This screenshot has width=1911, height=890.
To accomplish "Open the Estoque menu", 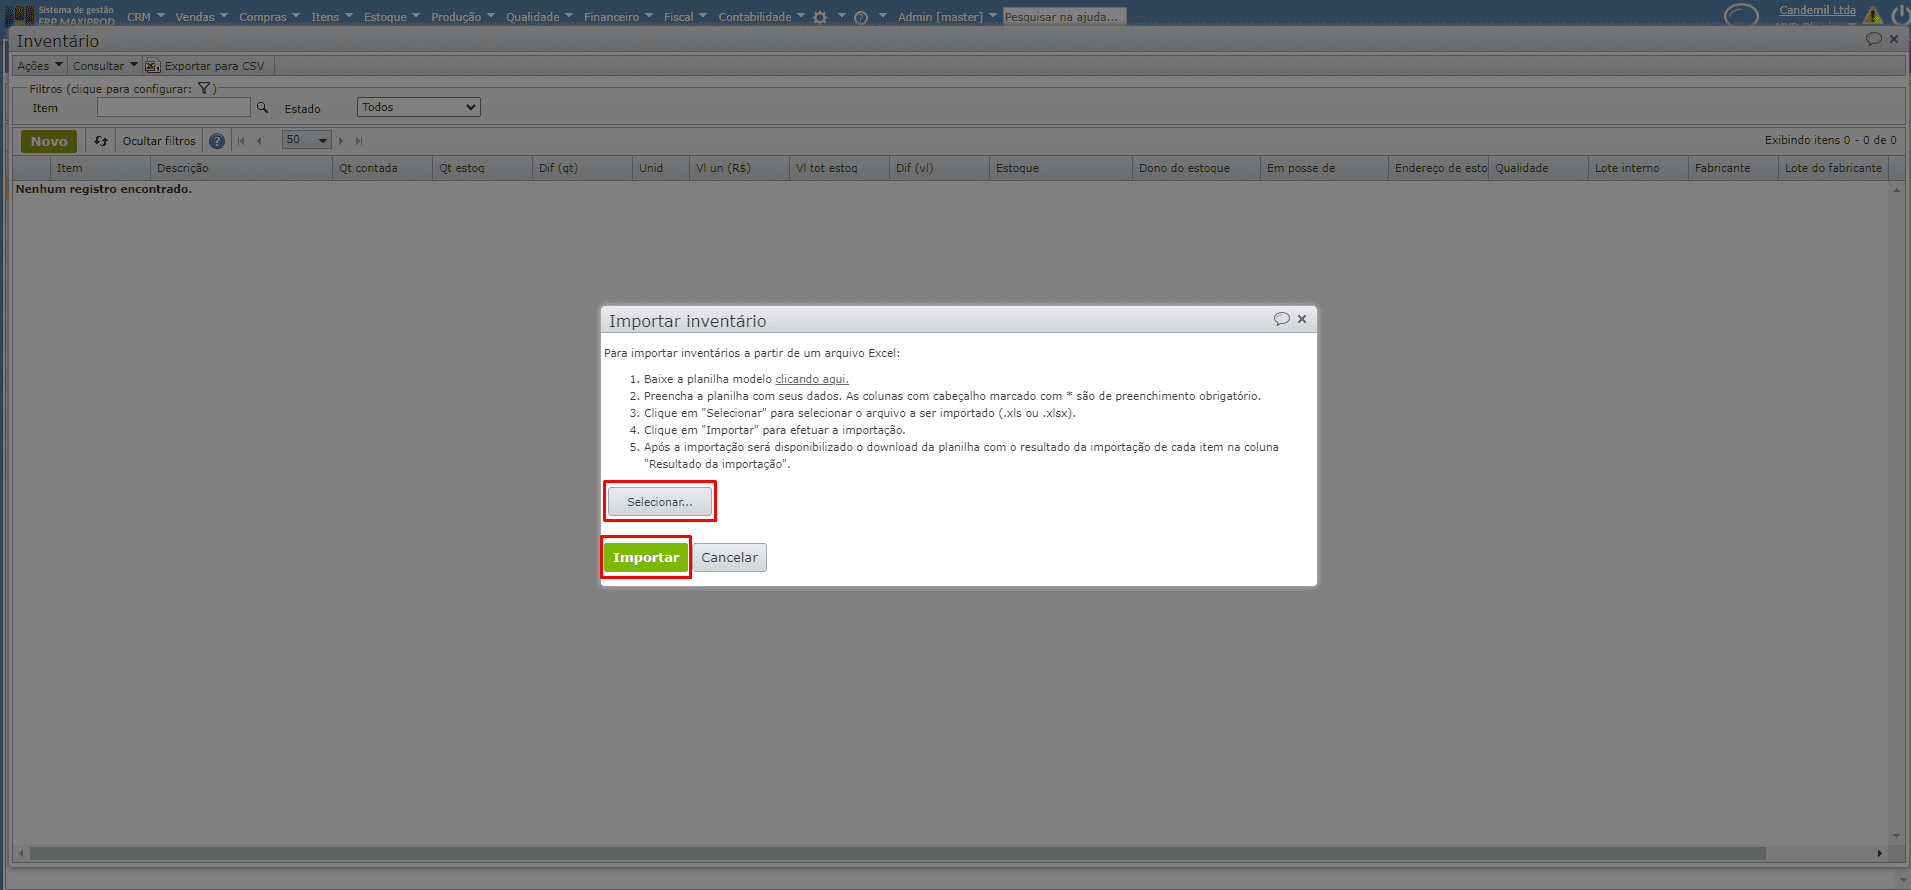I will click(391, 17).
